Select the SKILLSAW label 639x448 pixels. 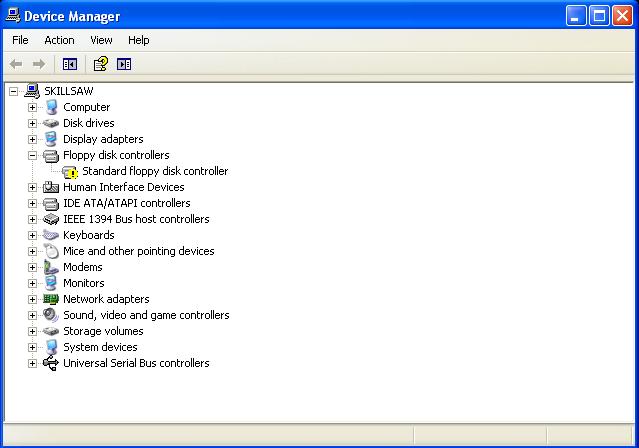[x=69, y=91]
